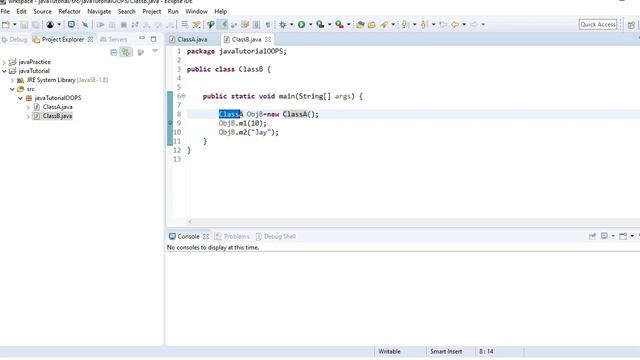Switch to the Debug view tab
This screenshot has height=360, width=640.
[15, 40]
